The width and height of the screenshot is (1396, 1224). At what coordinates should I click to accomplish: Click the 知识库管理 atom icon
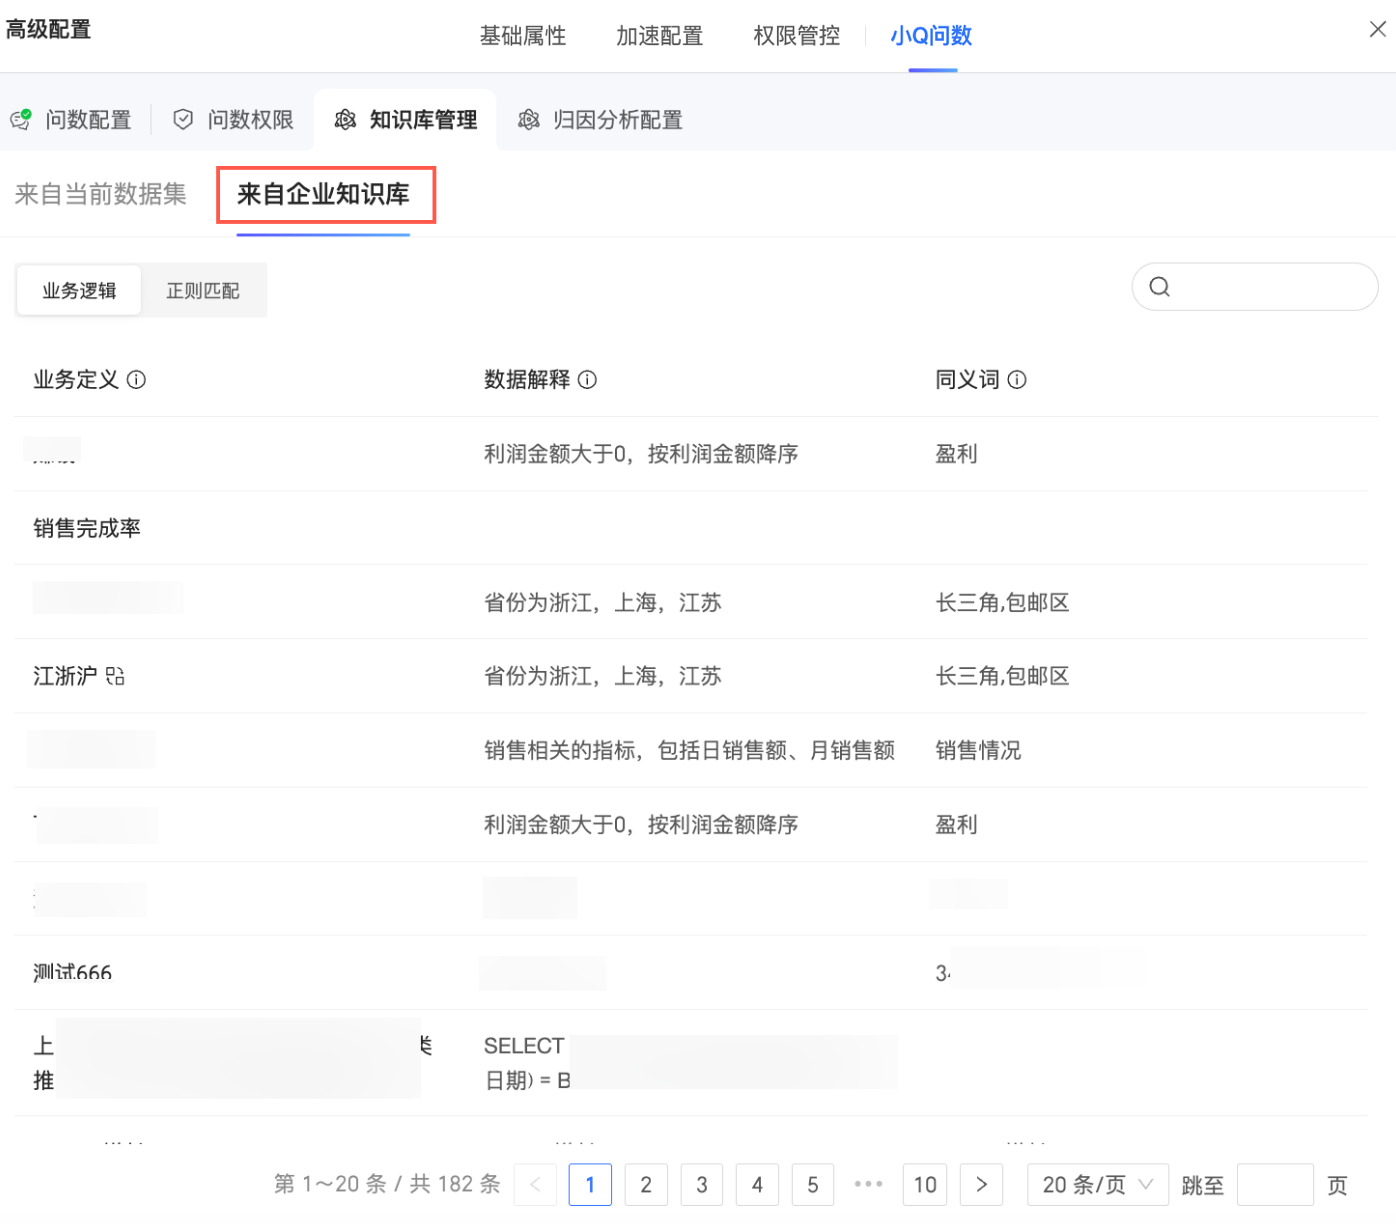(x=345, y=120)
